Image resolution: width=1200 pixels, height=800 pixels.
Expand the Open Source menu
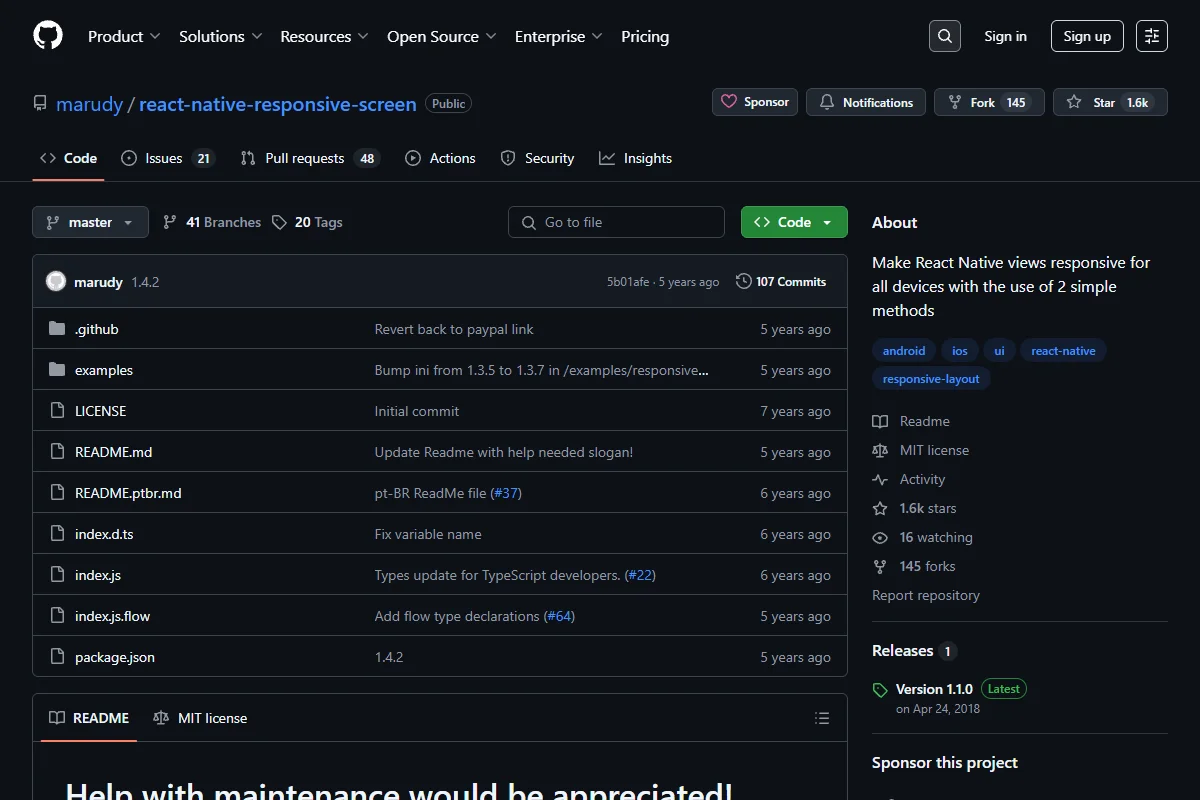(x=442, y=36)
